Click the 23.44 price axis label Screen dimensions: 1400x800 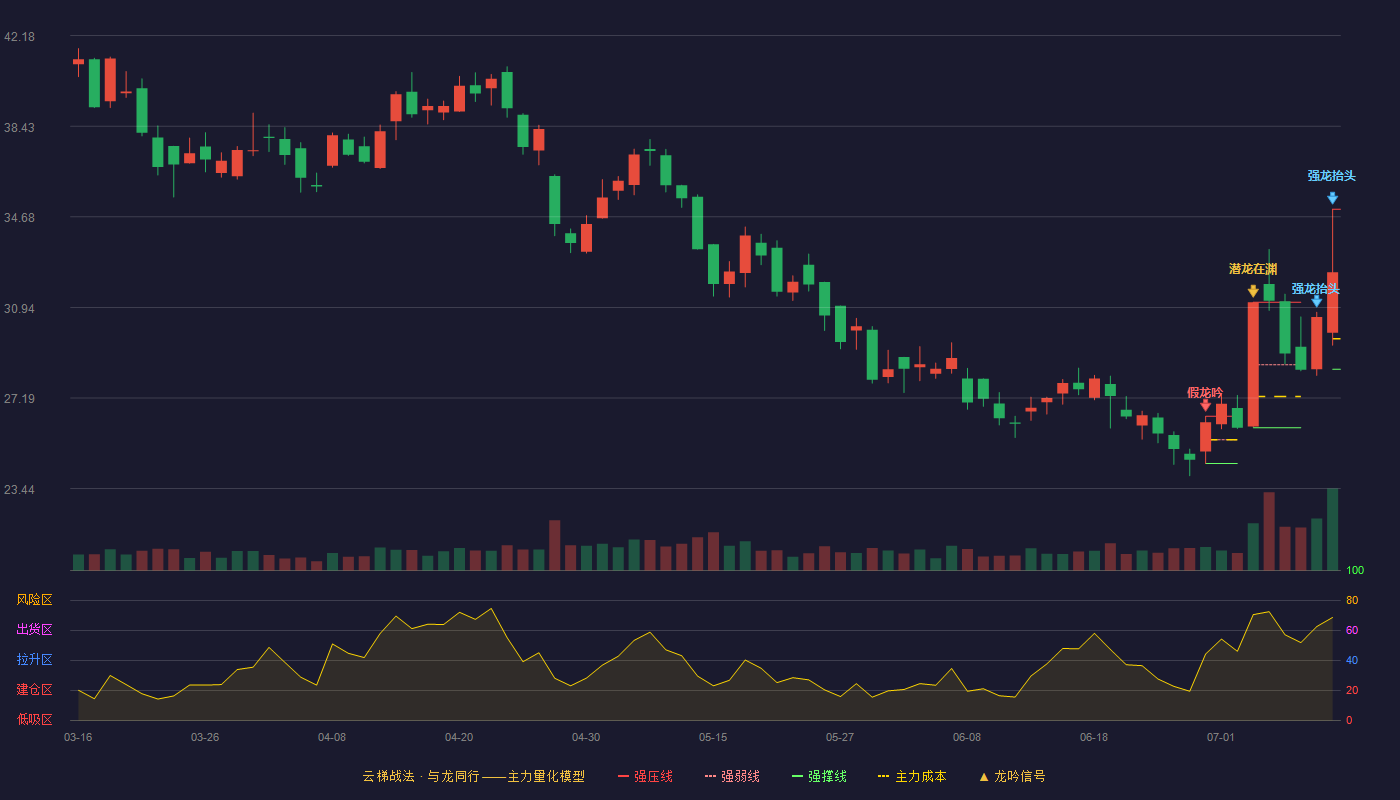point(19,490)
